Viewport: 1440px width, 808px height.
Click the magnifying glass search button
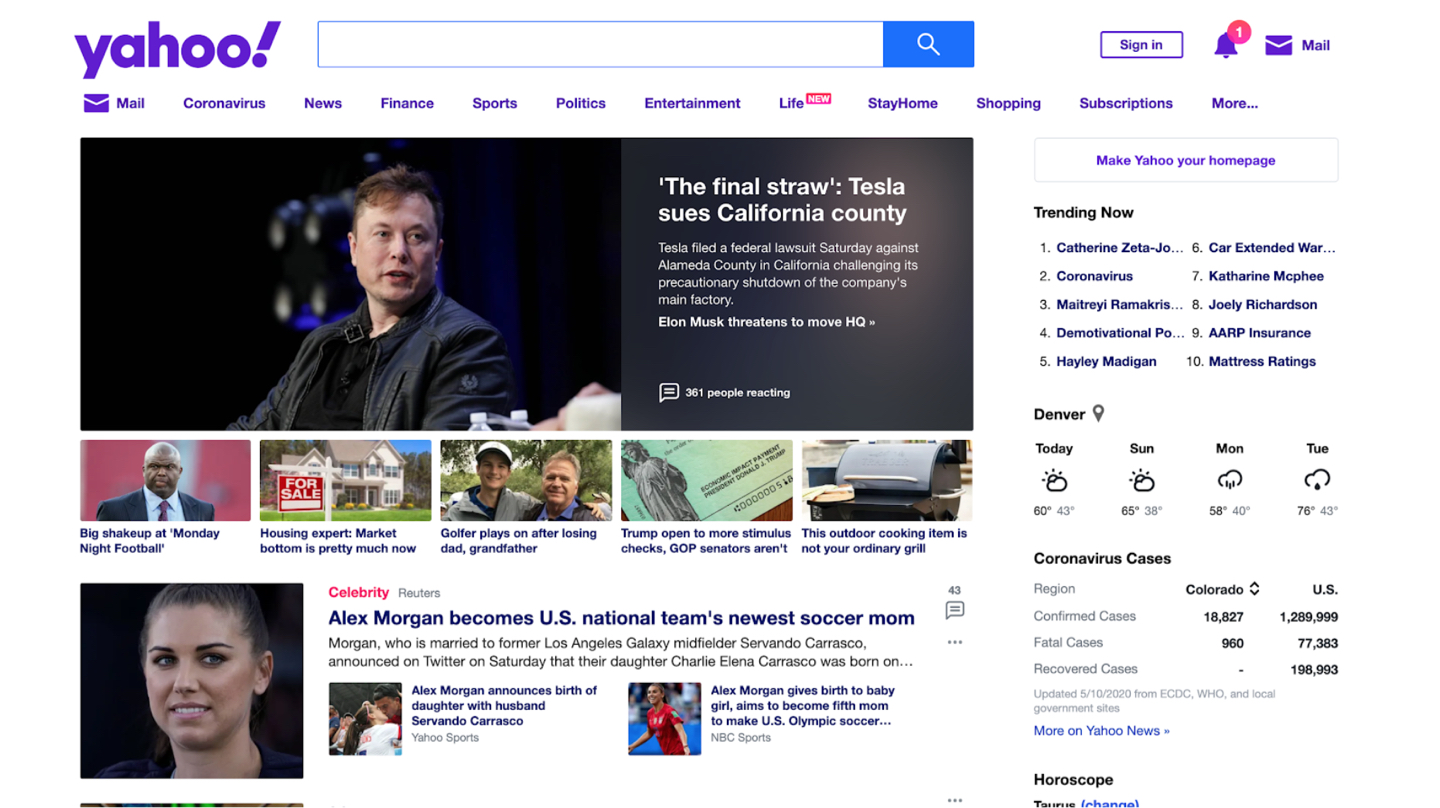click(x=928, y=44)
